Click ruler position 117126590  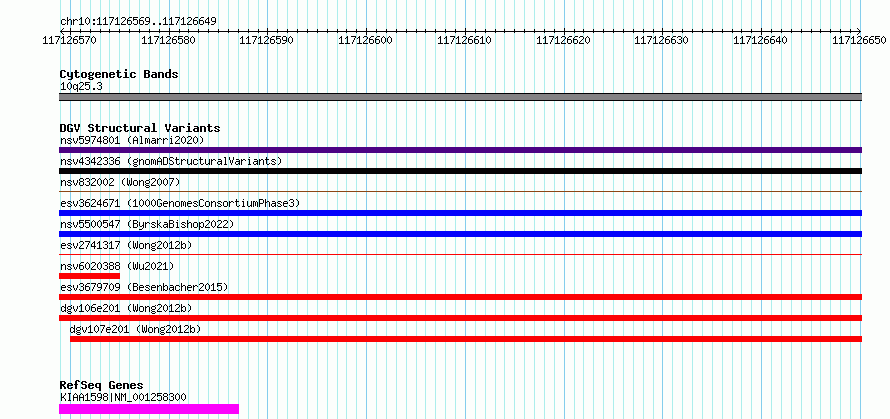267,40
